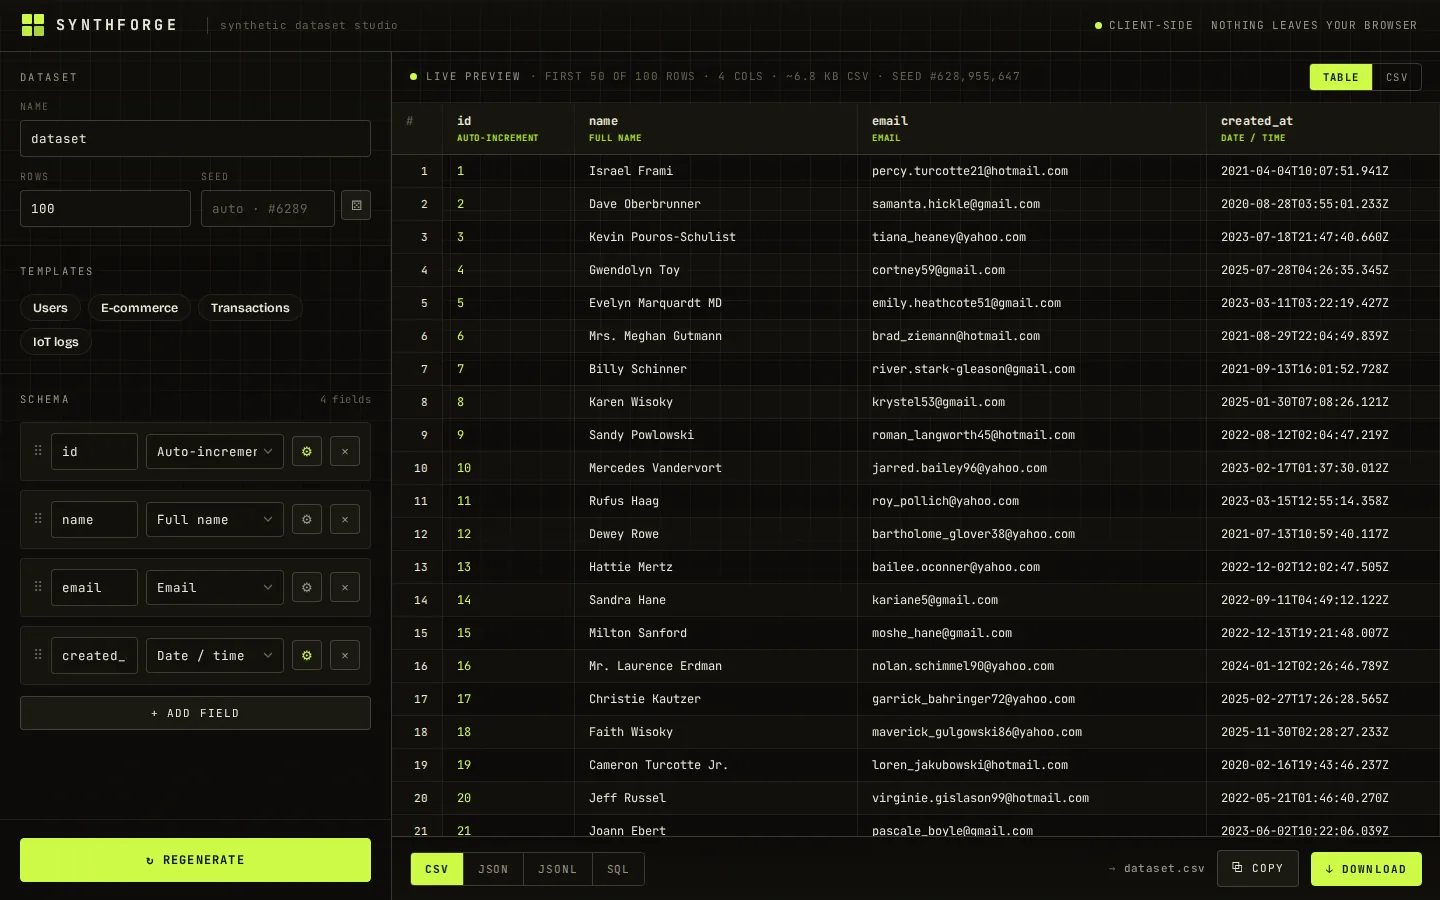Screen dimensions: 1440x900
Task: Remove the id field
Action: (345, 452)
